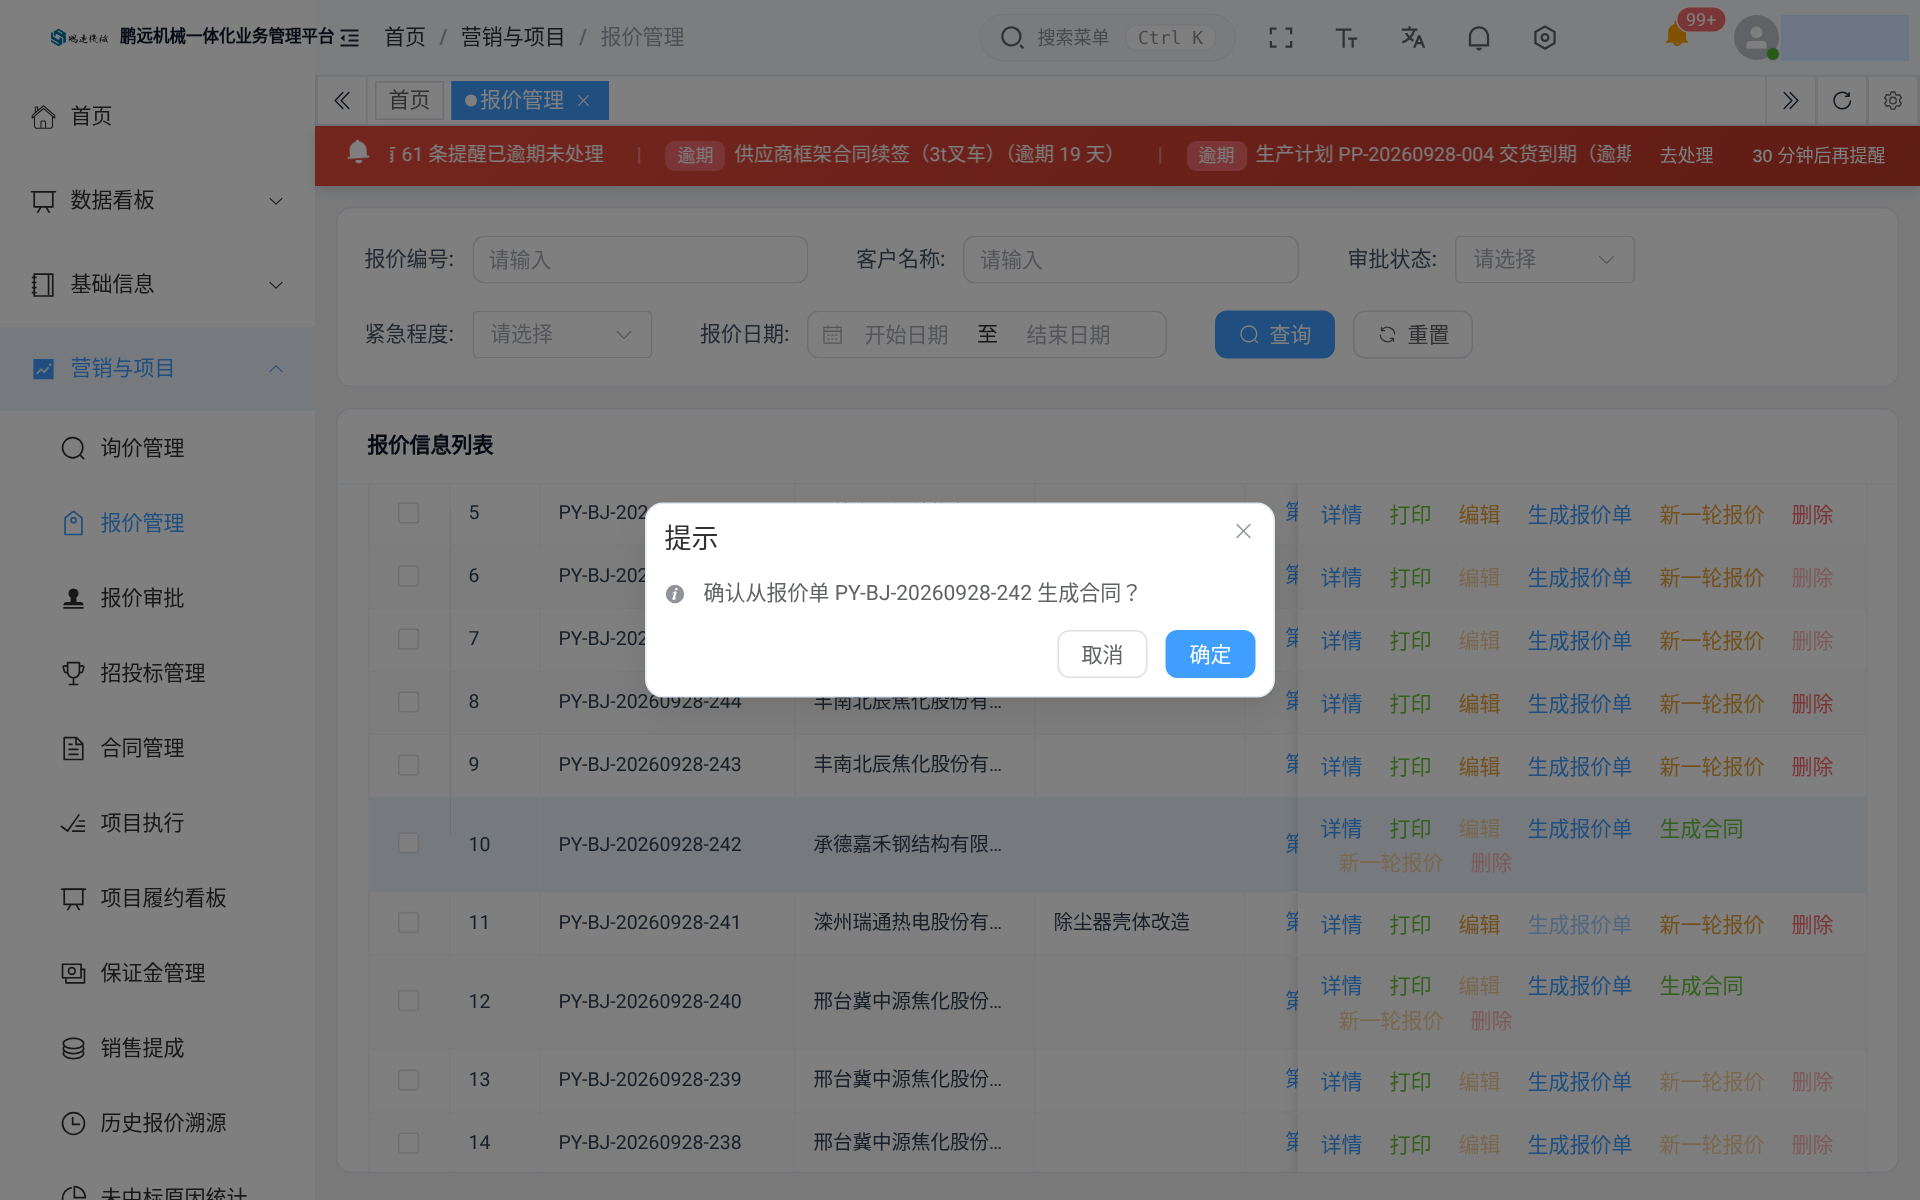Expand the 基础信息 sidebar menu
The width and height of the screenshot is (1920, 1200).
(157, 285)
